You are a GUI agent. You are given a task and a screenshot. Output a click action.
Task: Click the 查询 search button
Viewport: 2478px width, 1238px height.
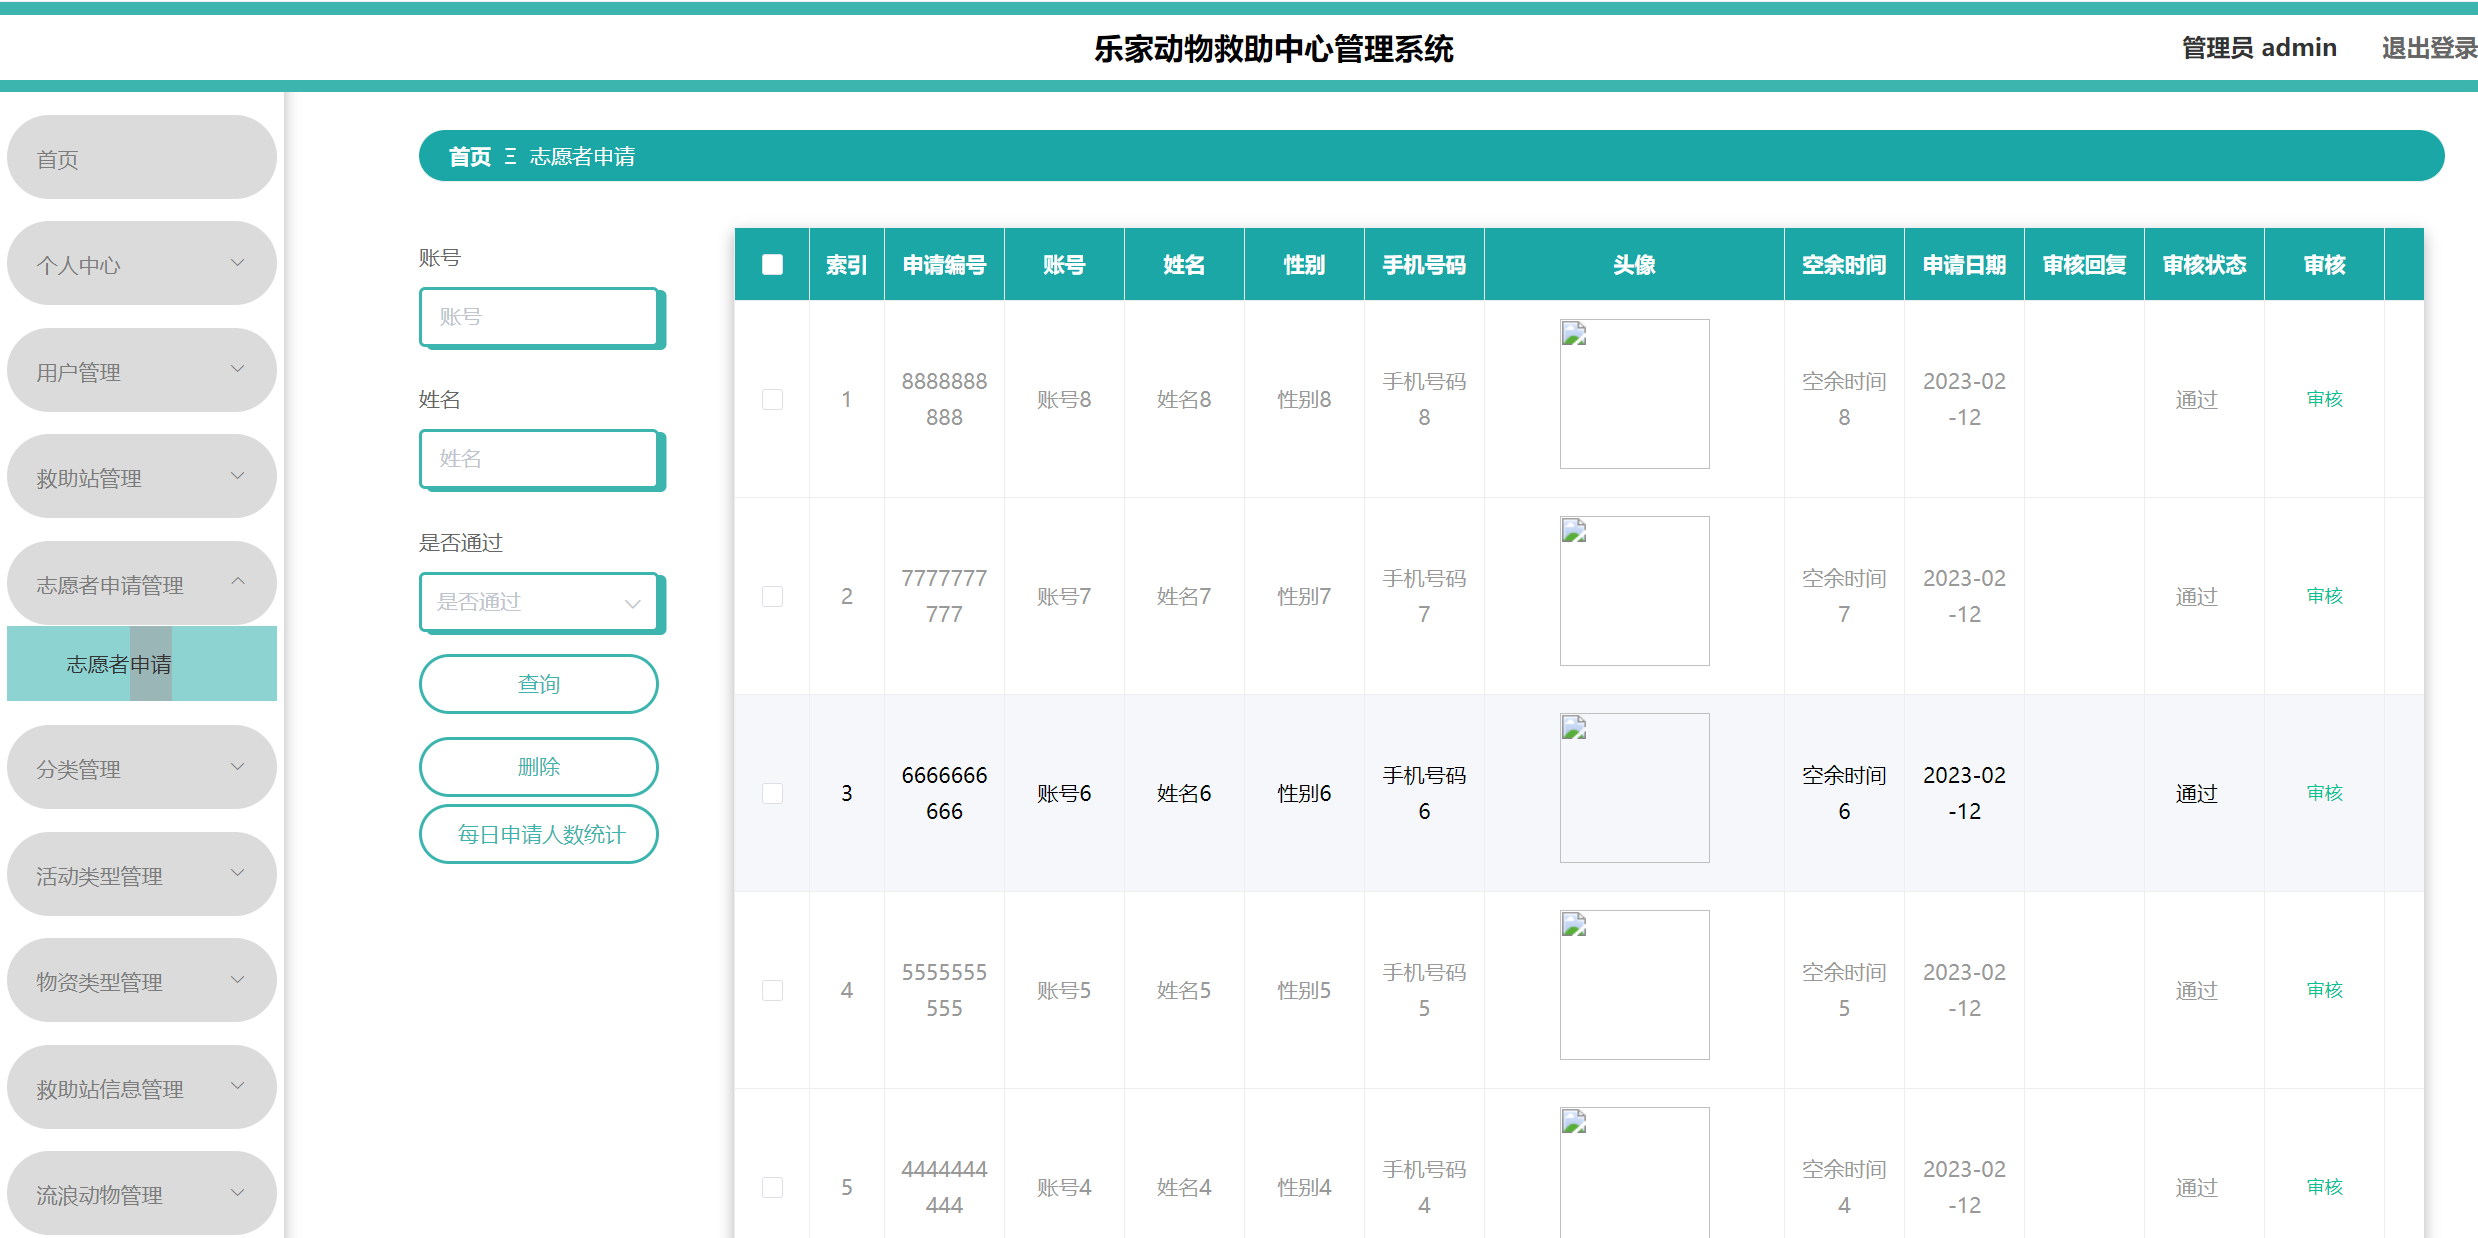click(539, 684)
